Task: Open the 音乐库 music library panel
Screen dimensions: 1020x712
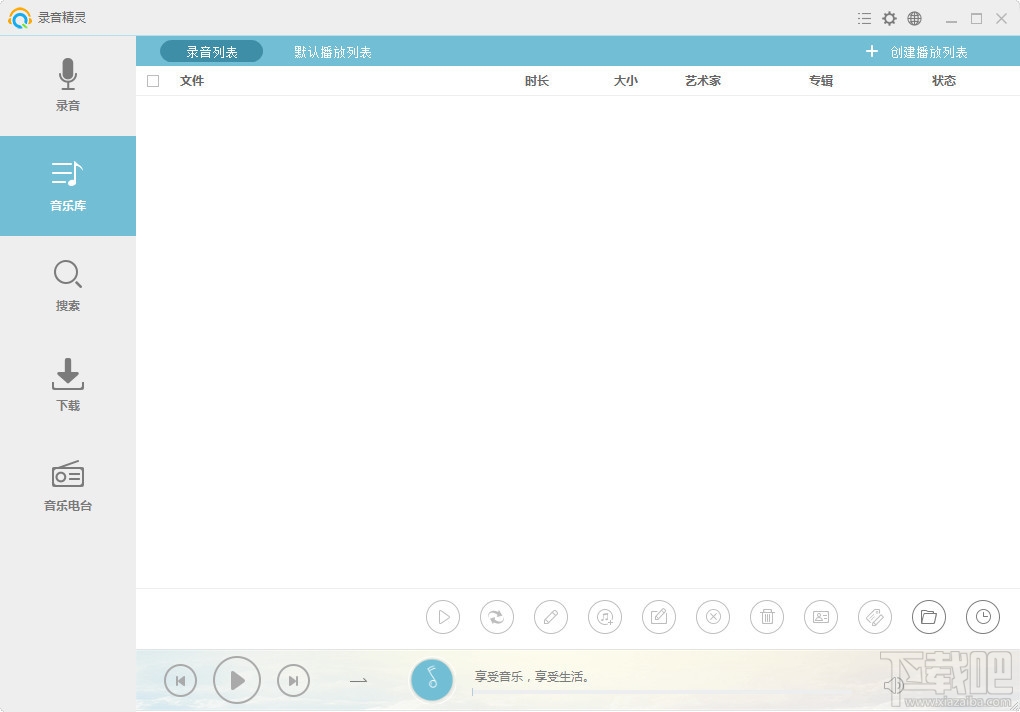Action: [x=67, y=186]
